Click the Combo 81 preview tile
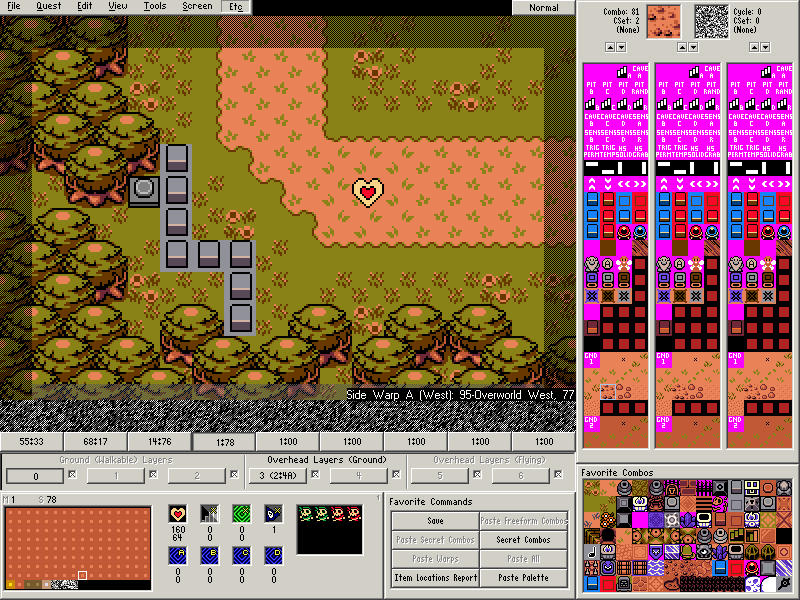800x600 pixels. pos(664,21)
